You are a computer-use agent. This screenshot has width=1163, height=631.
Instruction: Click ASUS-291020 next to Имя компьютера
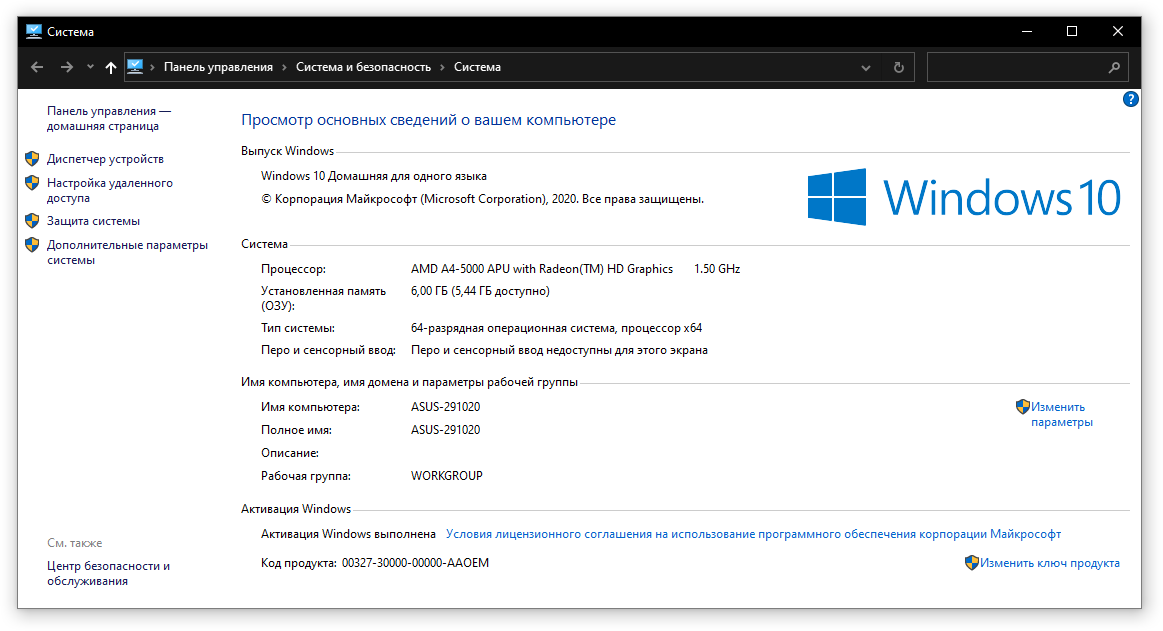[446, 407]
